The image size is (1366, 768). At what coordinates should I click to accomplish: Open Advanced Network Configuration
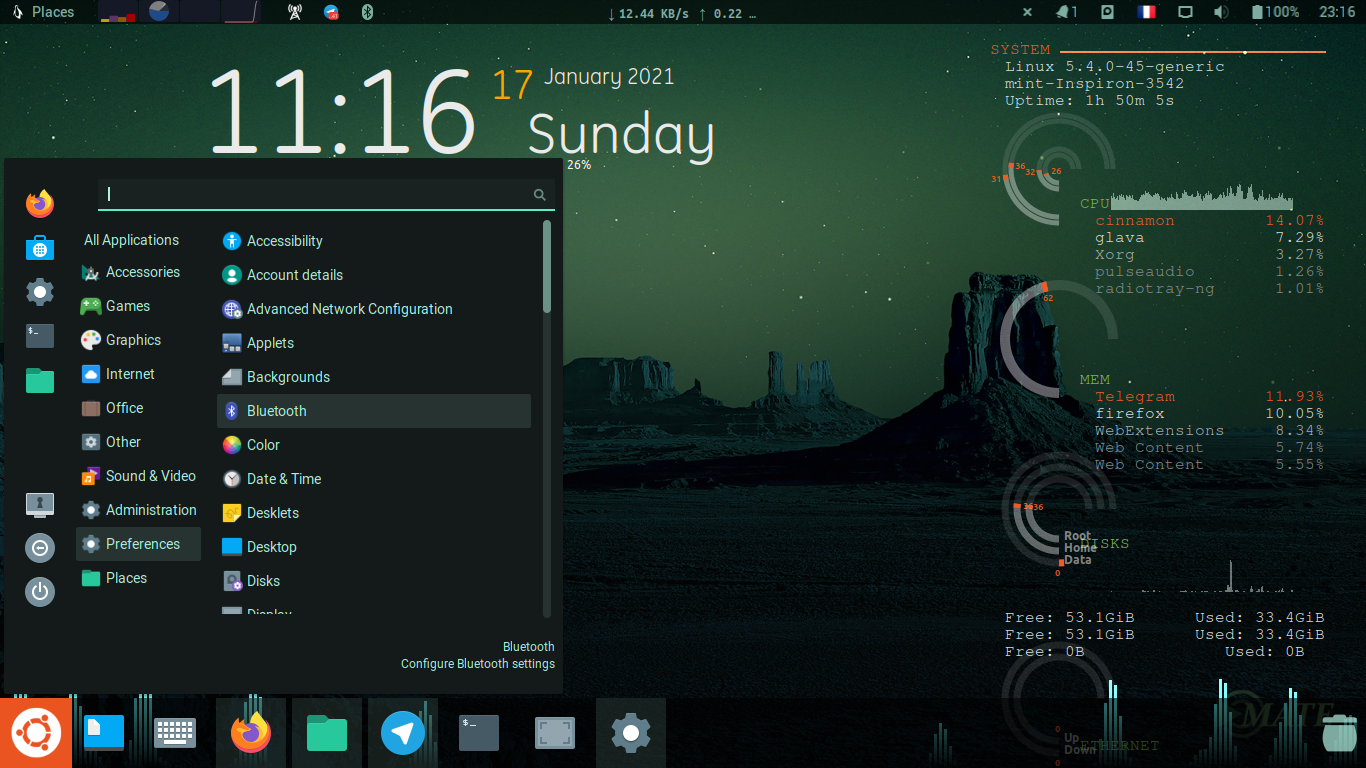tap(374, 309)
